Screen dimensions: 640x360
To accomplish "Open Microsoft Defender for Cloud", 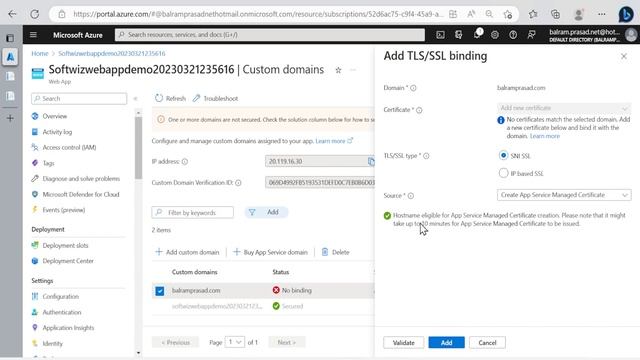I will (x=81, y=194).
